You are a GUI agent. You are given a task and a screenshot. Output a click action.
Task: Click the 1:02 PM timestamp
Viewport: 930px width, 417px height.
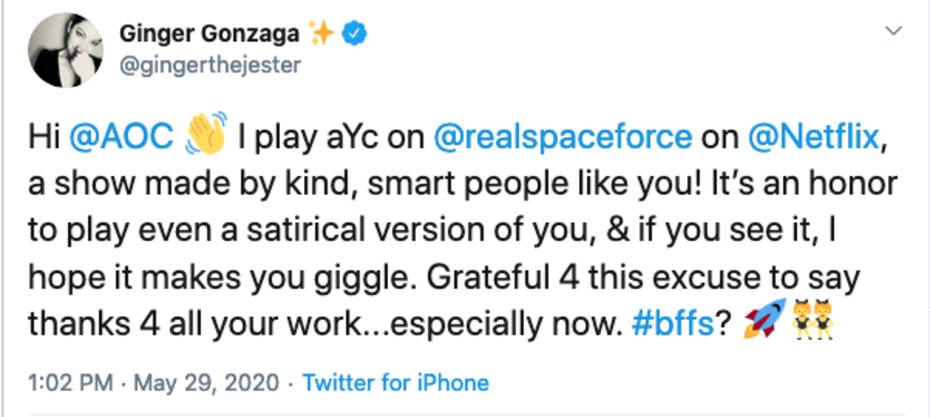62,382
